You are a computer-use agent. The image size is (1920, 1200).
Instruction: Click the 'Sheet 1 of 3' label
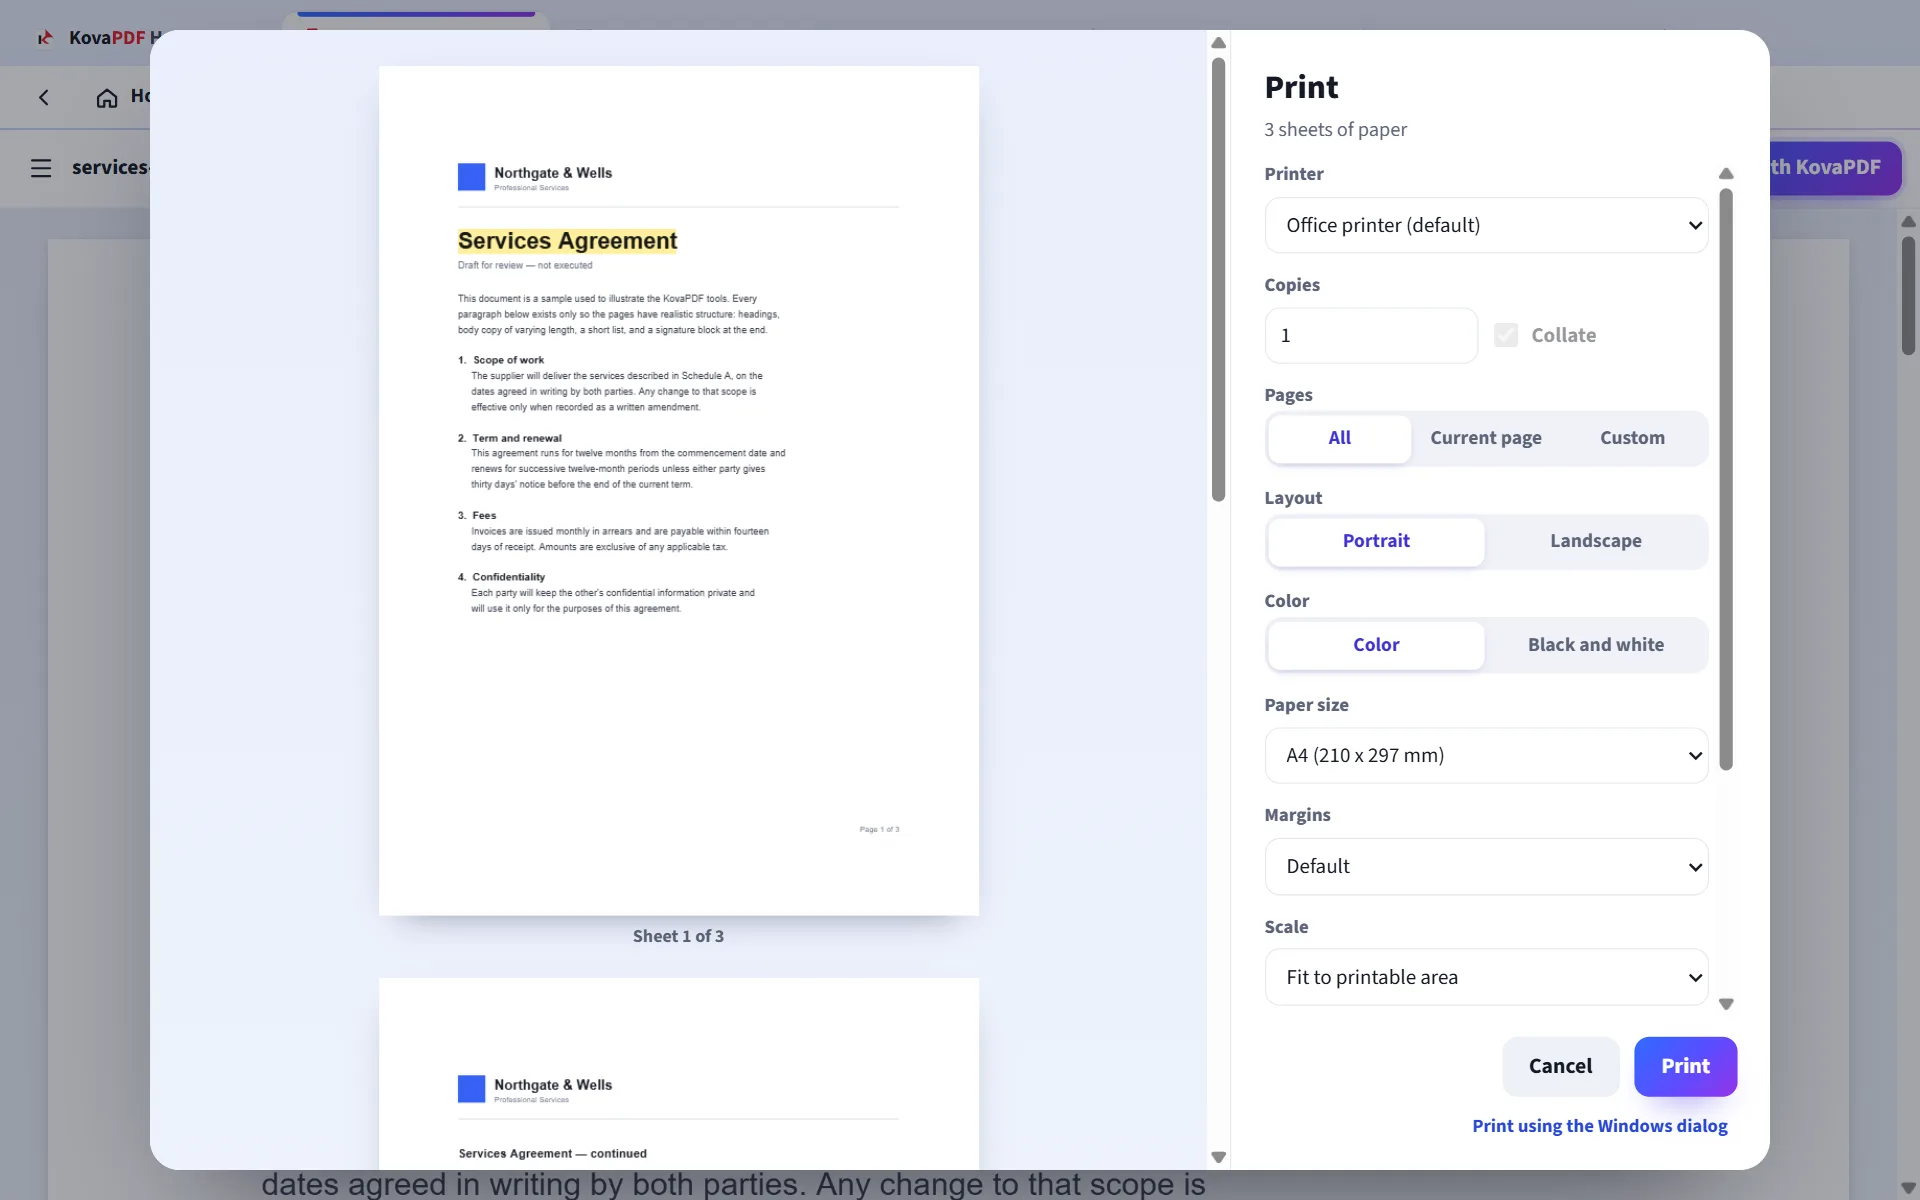click(x=678, y=936)
